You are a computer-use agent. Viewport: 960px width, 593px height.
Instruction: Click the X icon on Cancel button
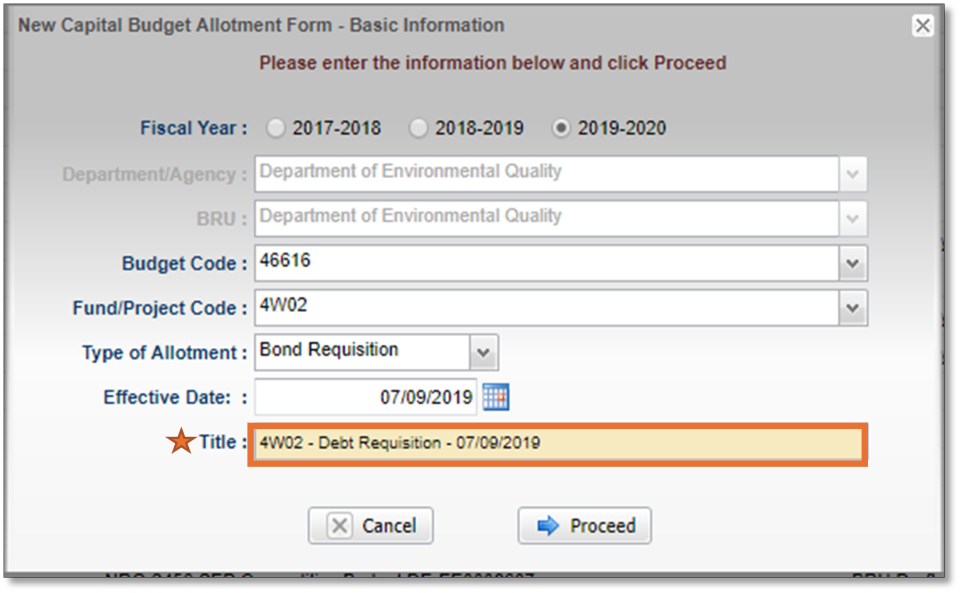(340, 526)
